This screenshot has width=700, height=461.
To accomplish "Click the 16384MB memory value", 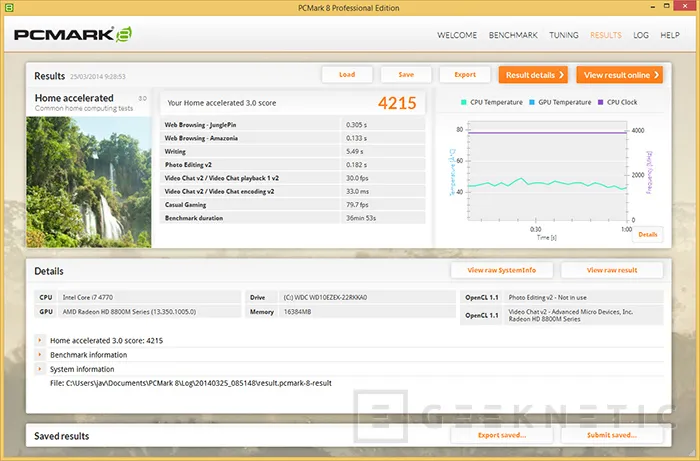I will [x=297, y=312].
